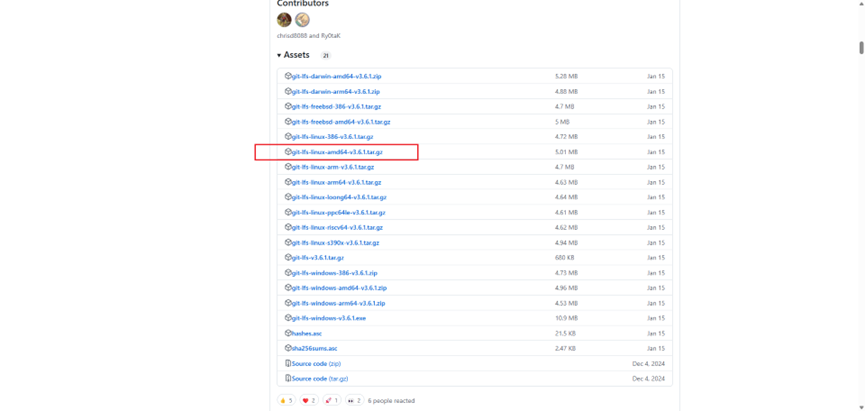Open first contributor avatar chrisd8088
Image resolution: width=865 pixels, height=411 pixels.
(284, 20)
